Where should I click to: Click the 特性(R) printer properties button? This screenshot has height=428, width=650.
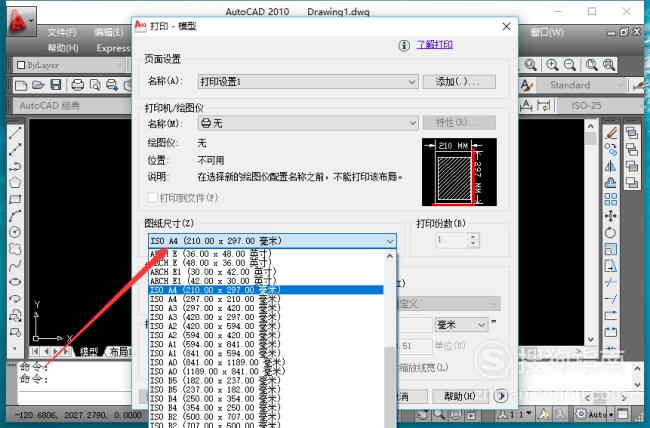coord(459,123)
